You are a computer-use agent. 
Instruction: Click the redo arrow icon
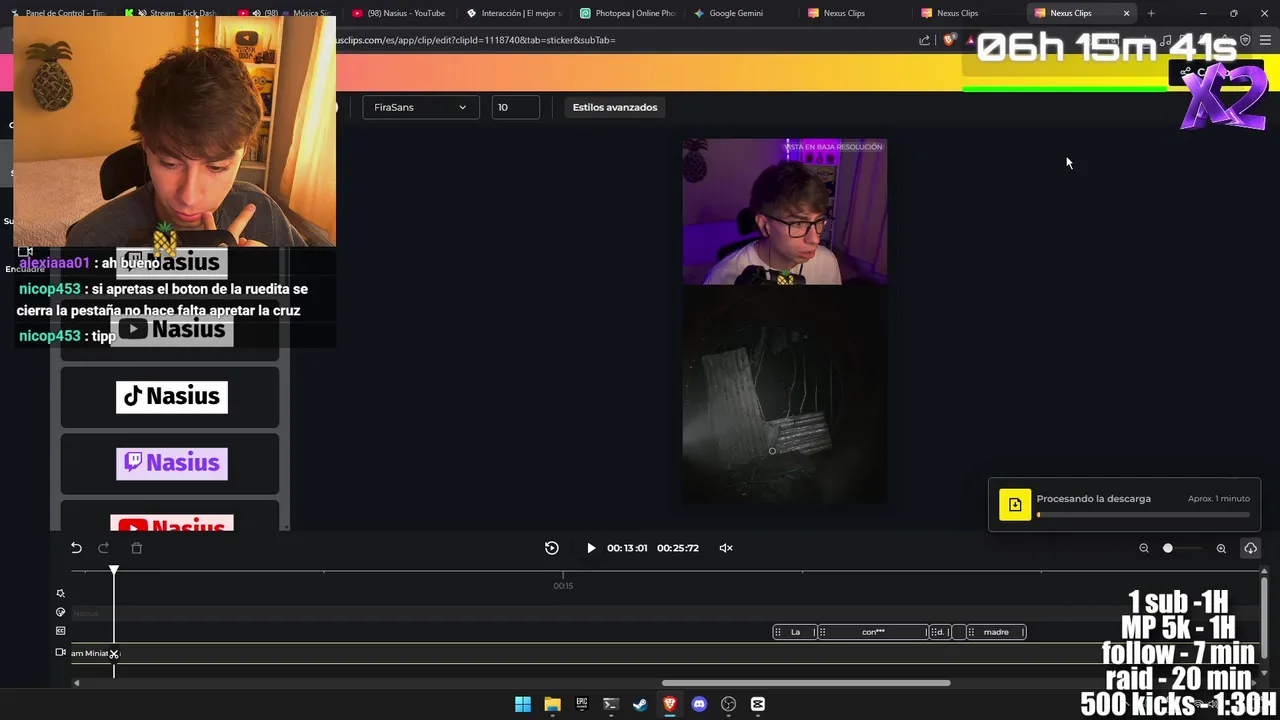(x=103, y=548)
